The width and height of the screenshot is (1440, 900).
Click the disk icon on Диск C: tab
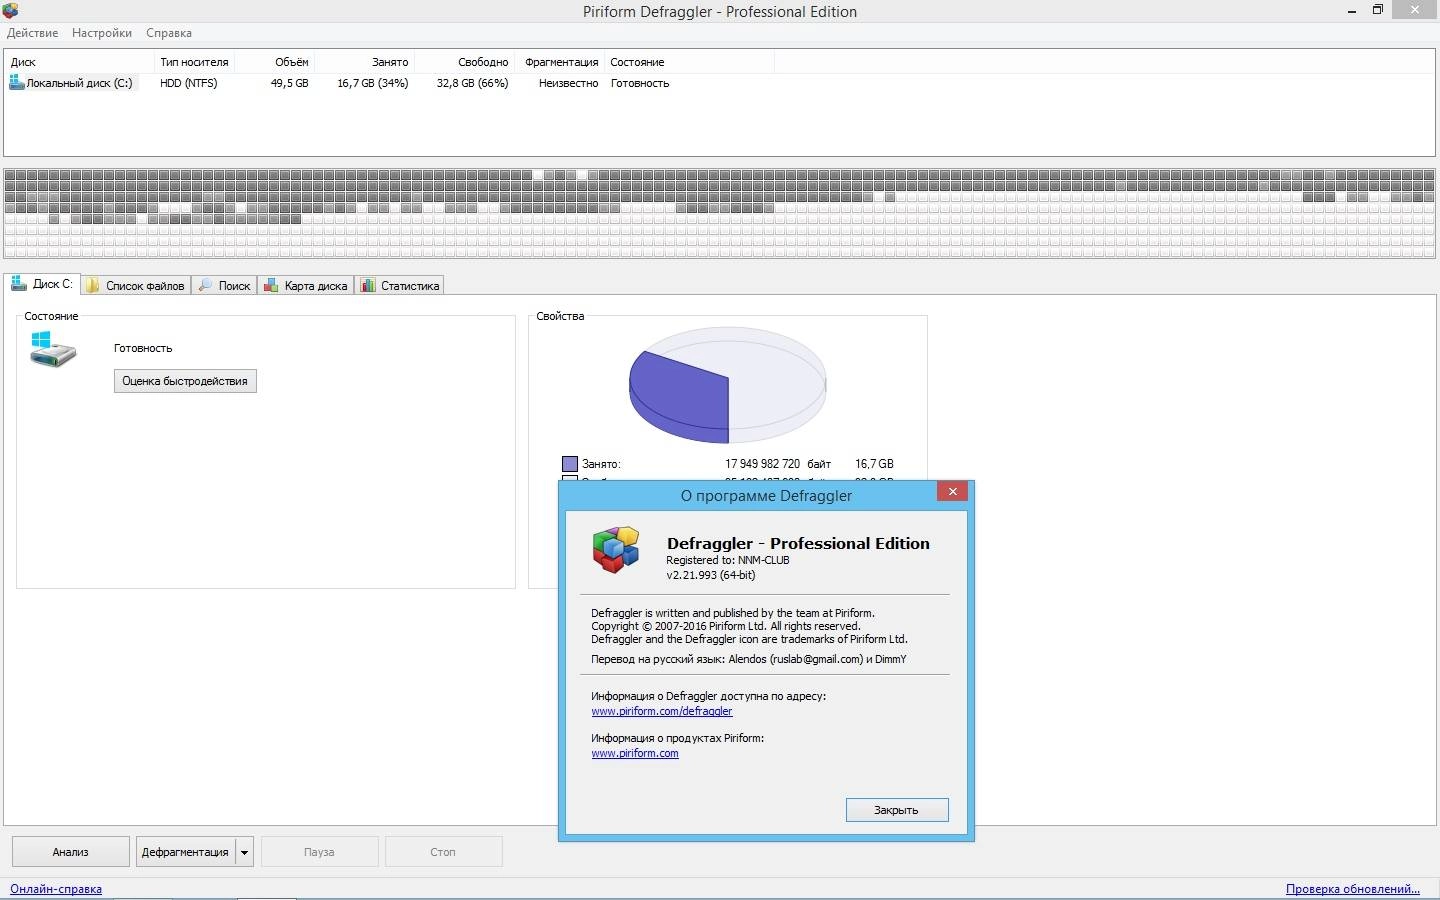coord(18,284)
